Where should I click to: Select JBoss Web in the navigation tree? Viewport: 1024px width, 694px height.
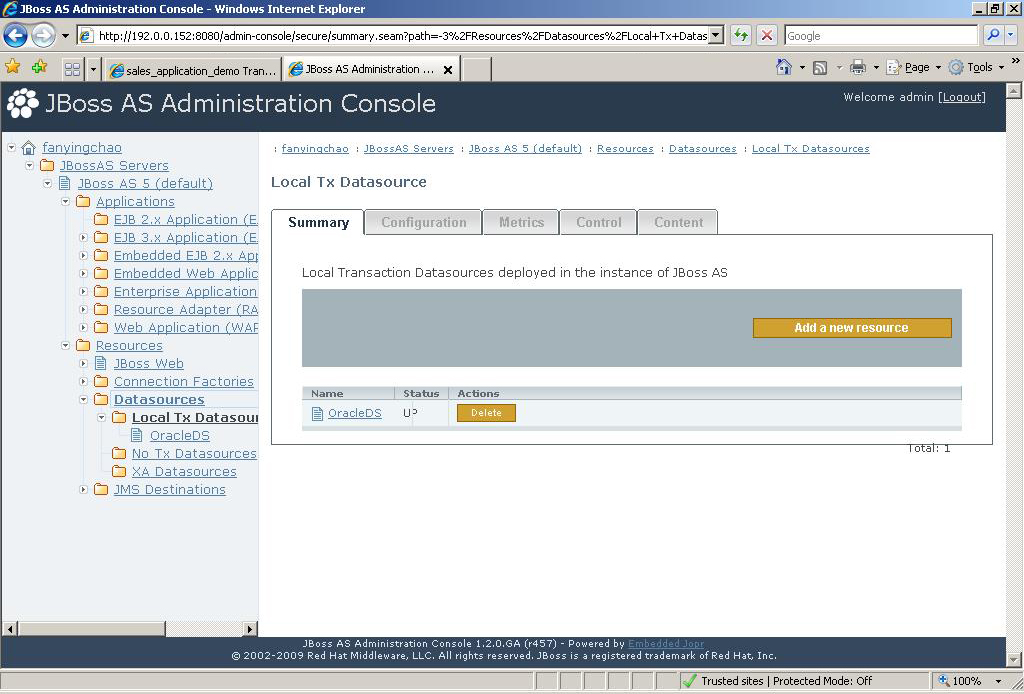149,363
